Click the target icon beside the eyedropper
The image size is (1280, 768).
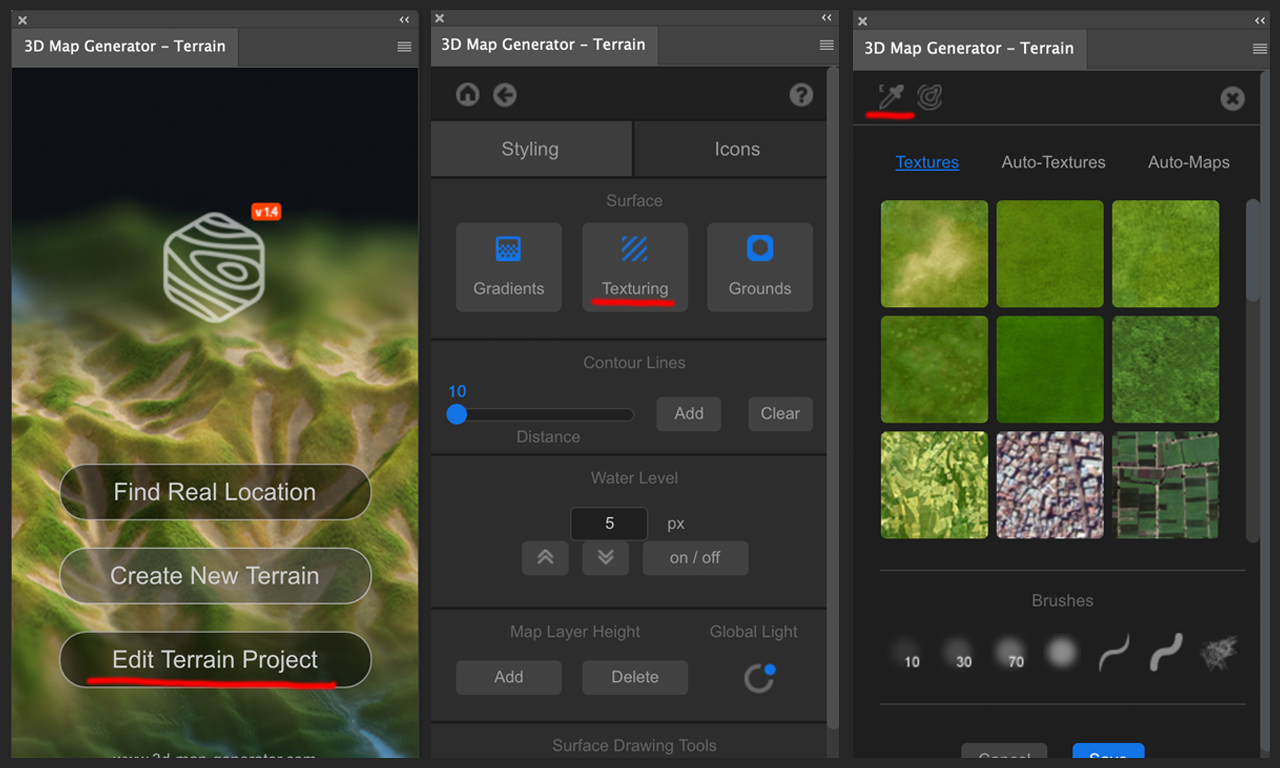(x=930, y=97)
